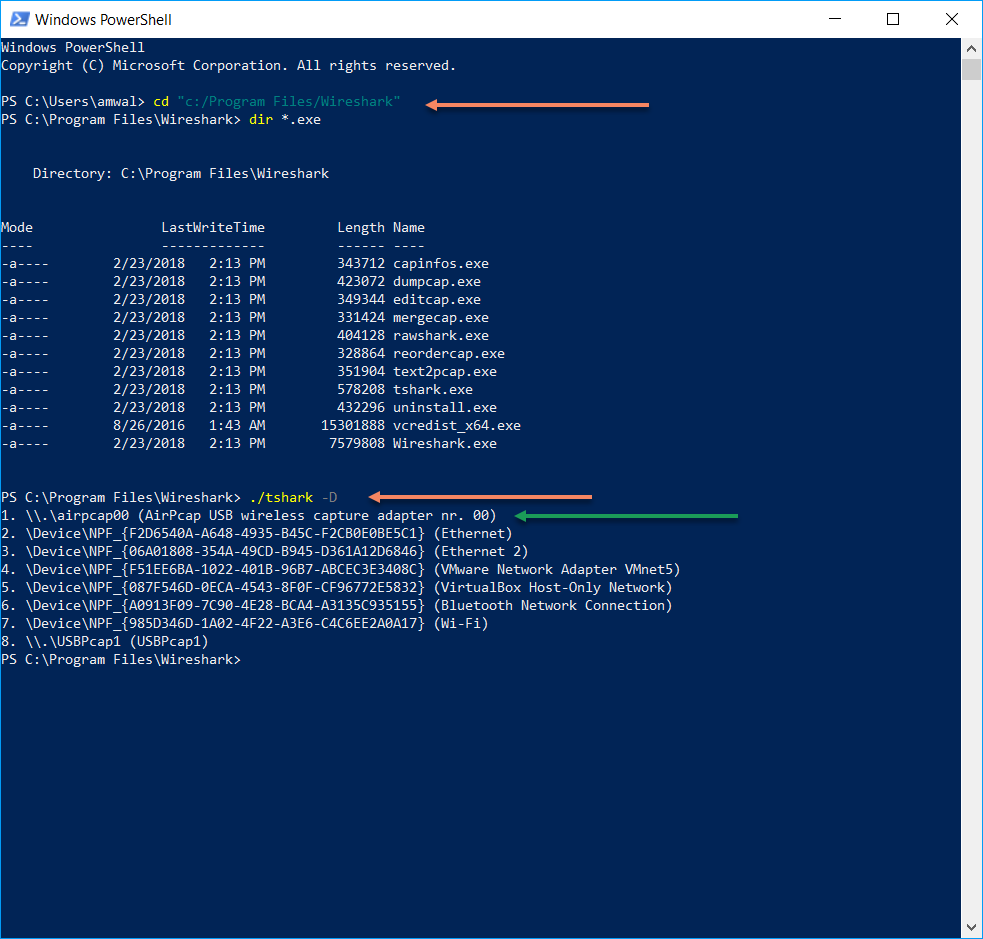Viewport: 983px width, 939px height.
Task: Click the USBPcap1 interface entry
Action: pos(105,641)
